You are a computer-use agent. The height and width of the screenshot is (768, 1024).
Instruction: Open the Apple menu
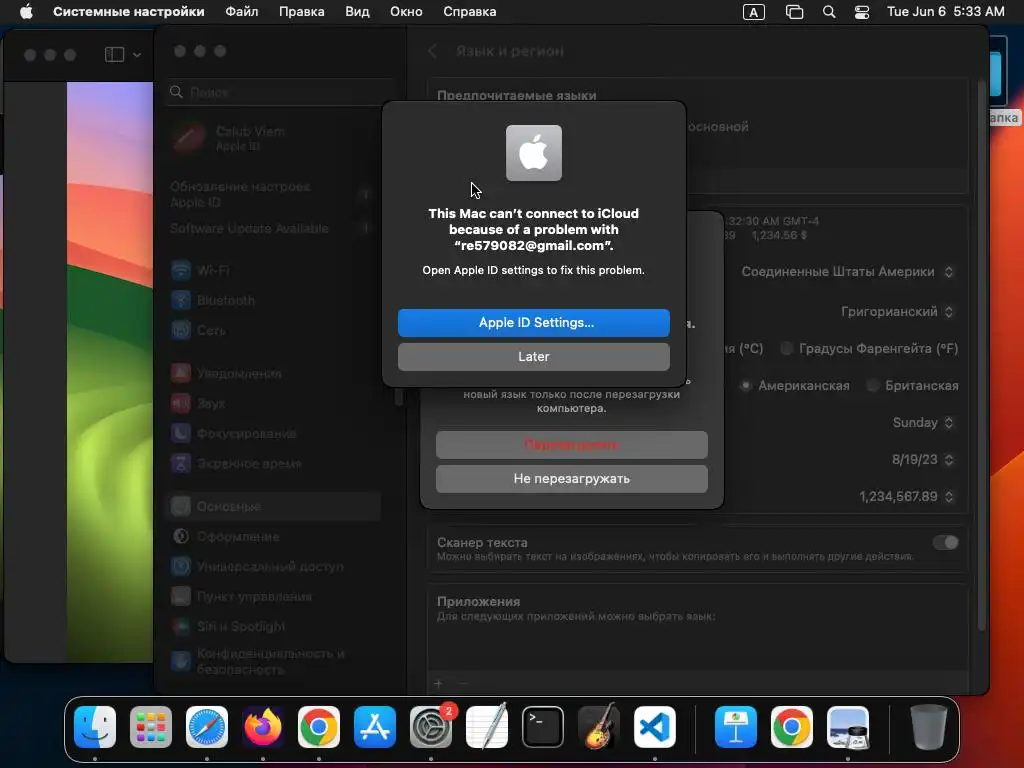pos(26,12)
